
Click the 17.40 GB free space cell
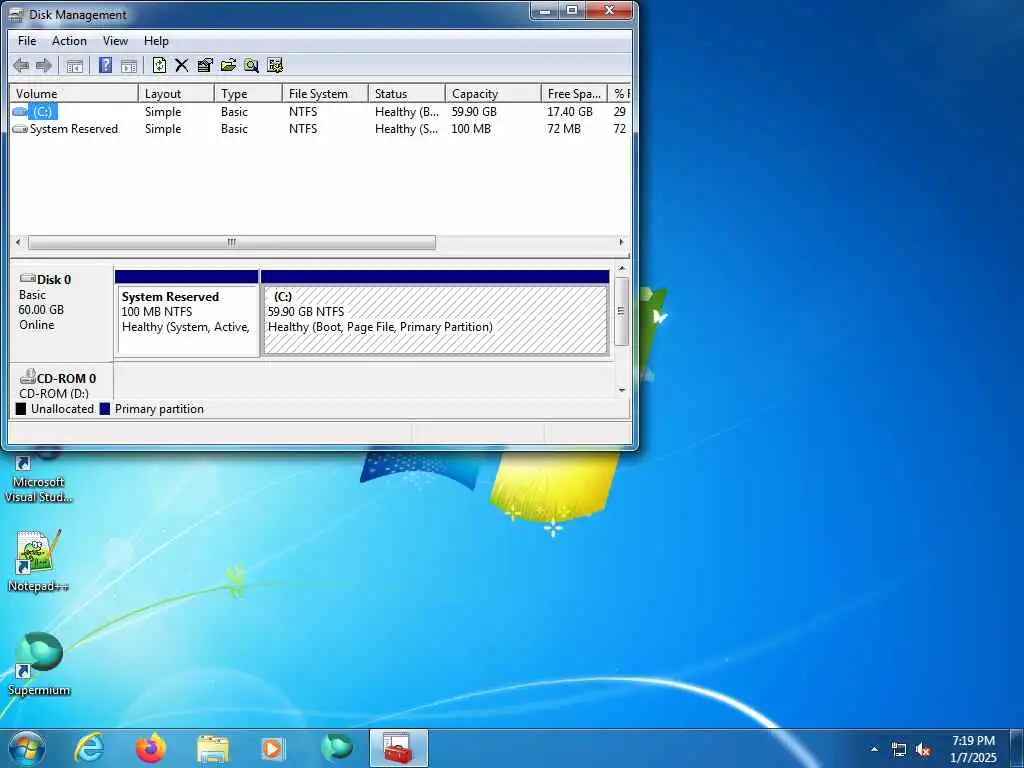point(569,112)
